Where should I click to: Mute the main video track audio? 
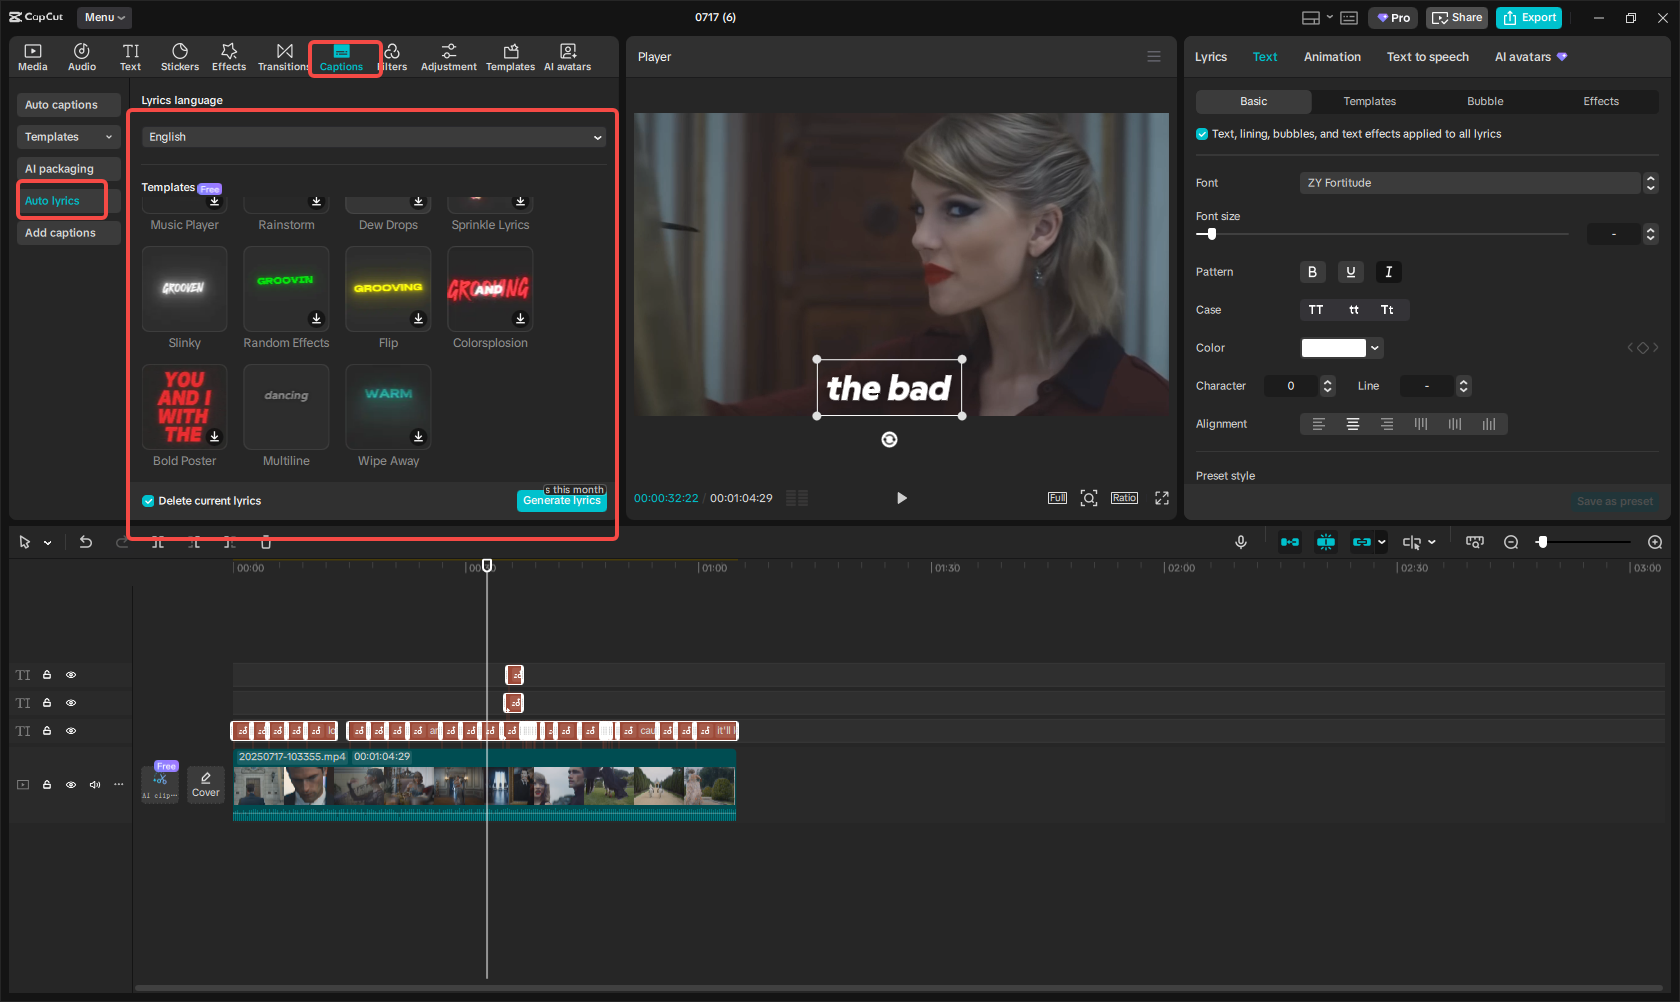95,785
